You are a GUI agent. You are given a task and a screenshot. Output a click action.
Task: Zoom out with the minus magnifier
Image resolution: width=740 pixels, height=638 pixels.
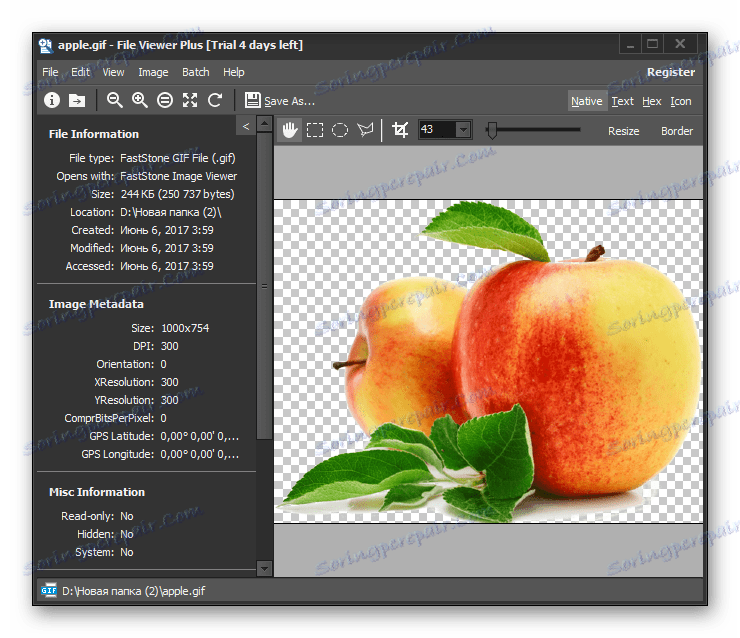click(x=114, y=100)
